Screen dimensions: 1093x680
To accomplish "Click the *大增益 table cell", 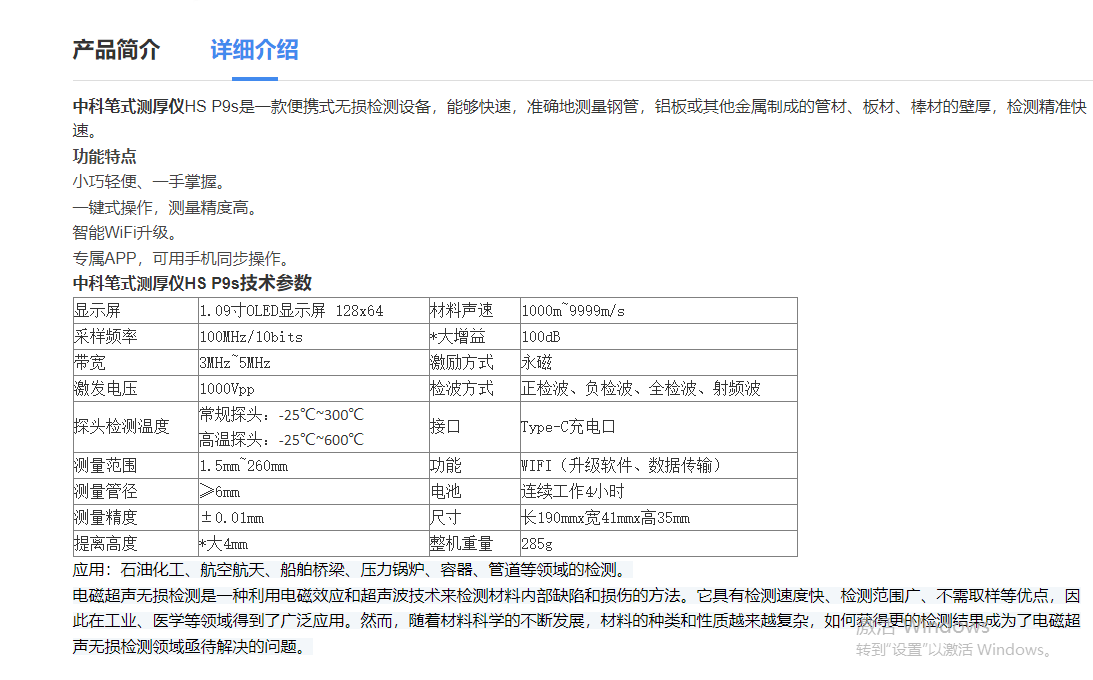I will (x=474, y=337).
